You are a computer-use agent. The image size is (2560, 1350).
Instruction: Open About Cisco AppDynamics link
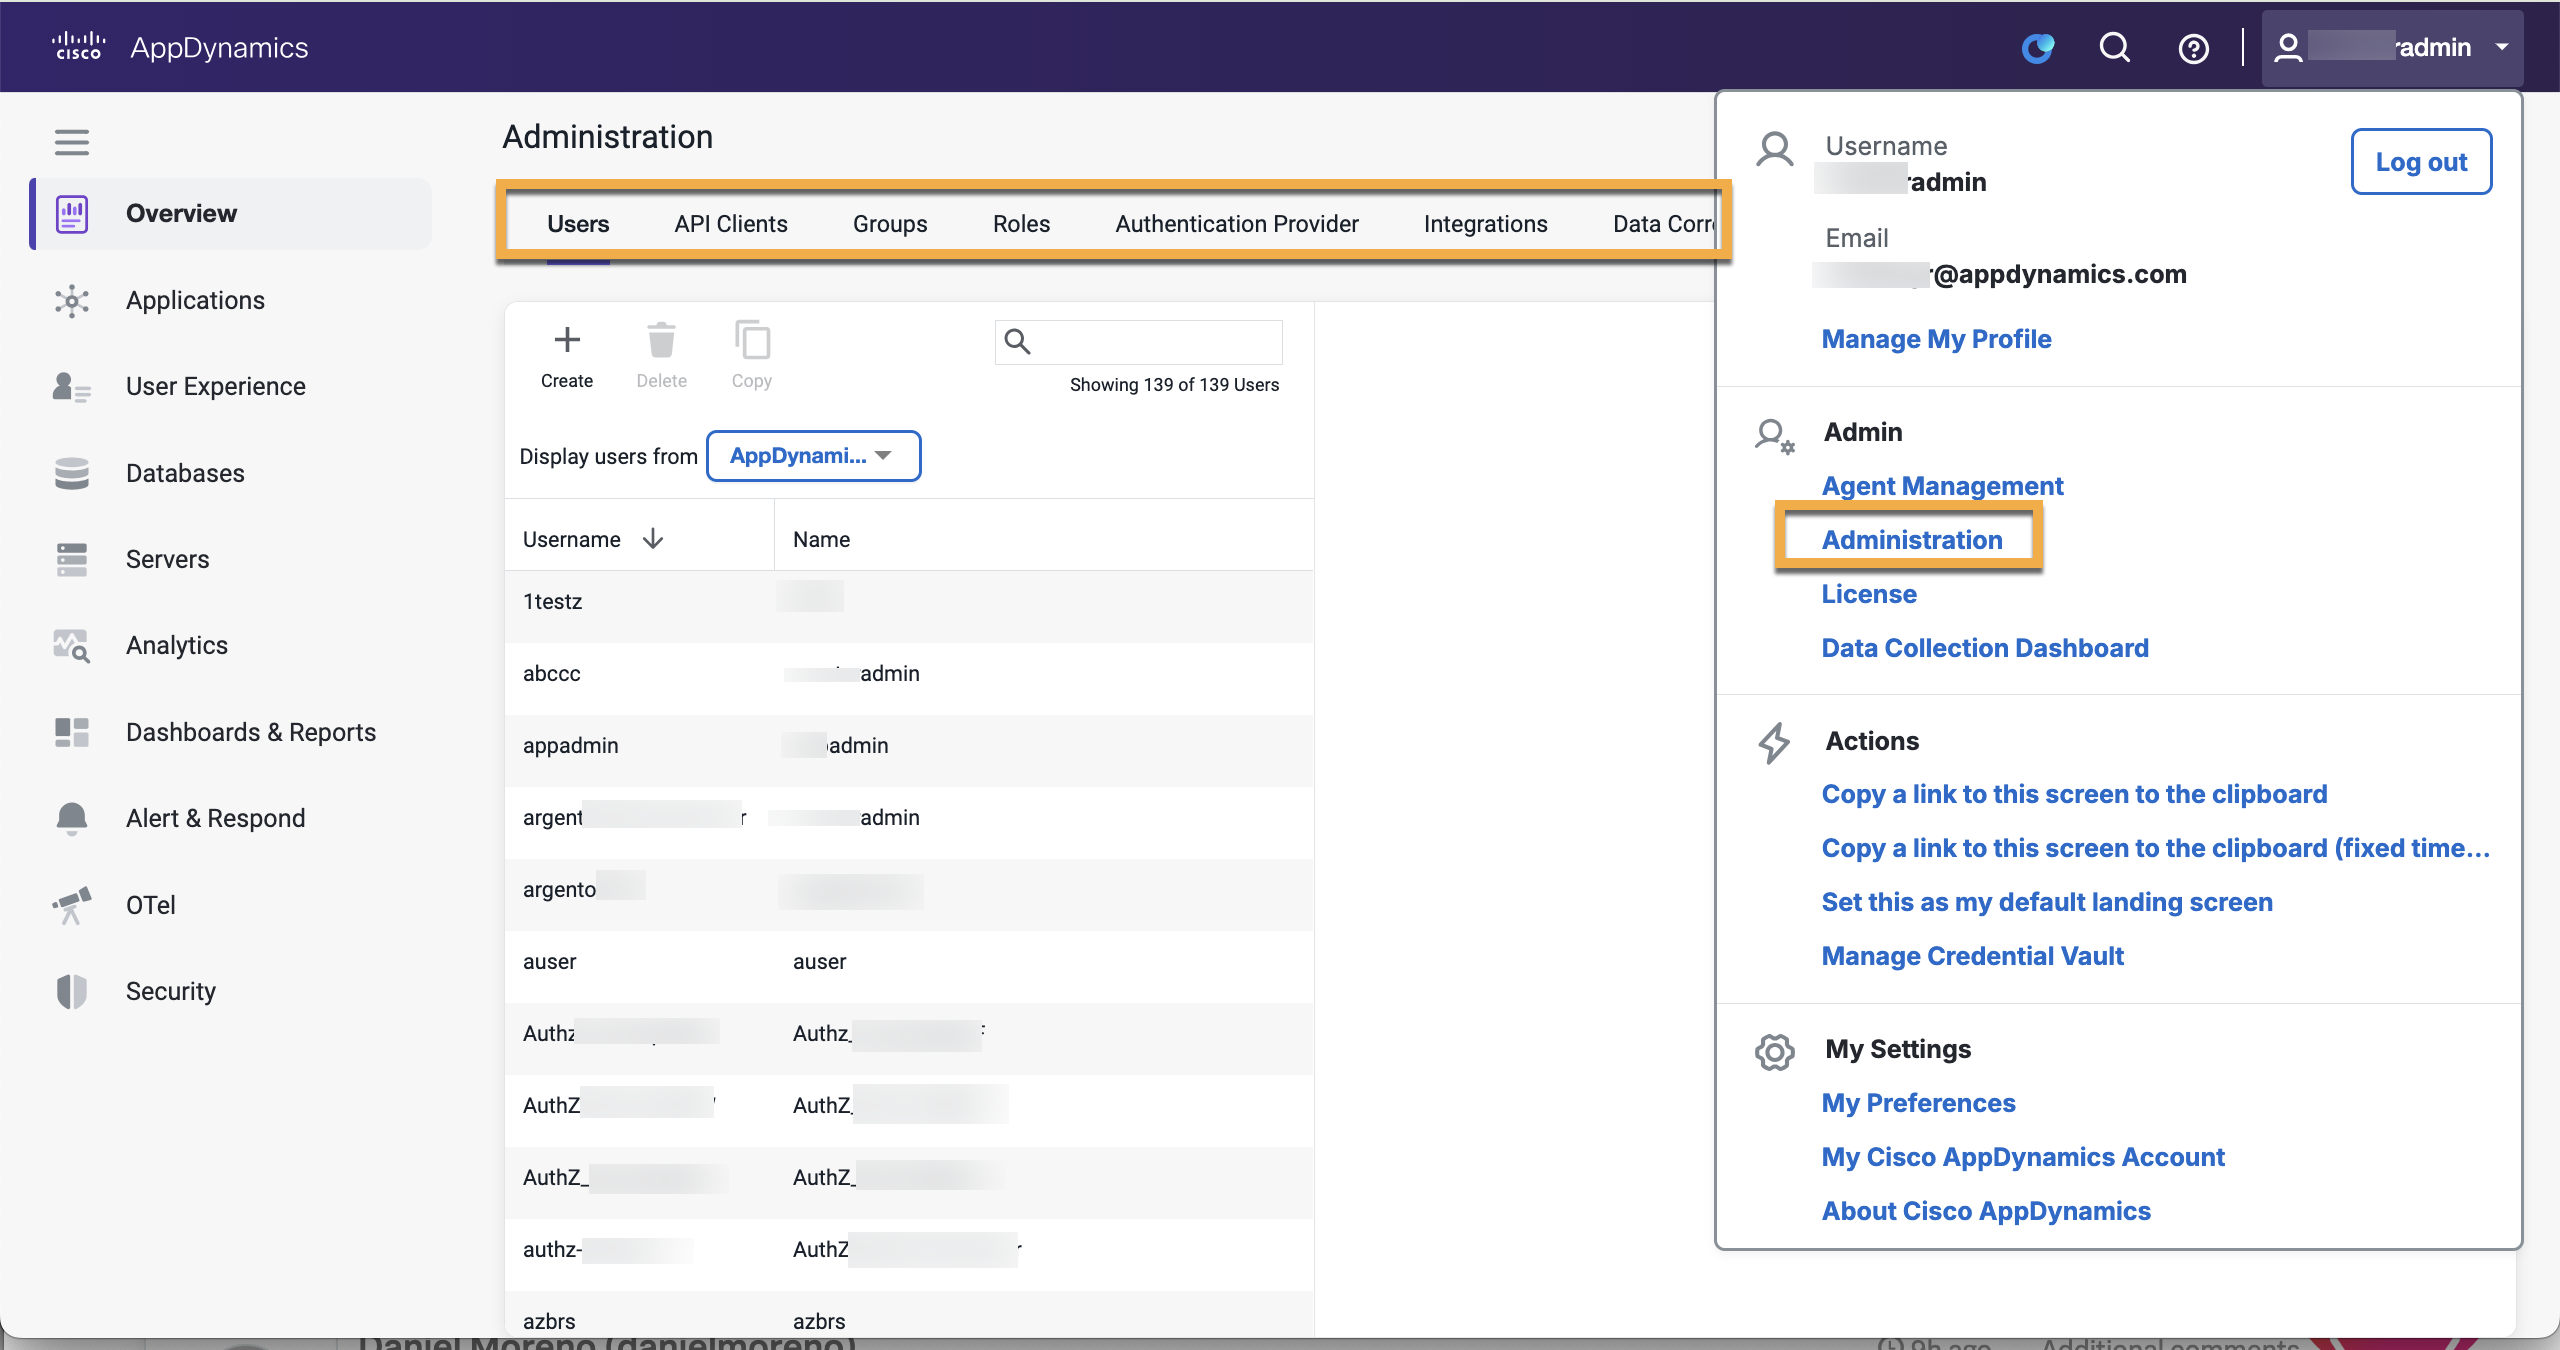coord(1985,1211)
